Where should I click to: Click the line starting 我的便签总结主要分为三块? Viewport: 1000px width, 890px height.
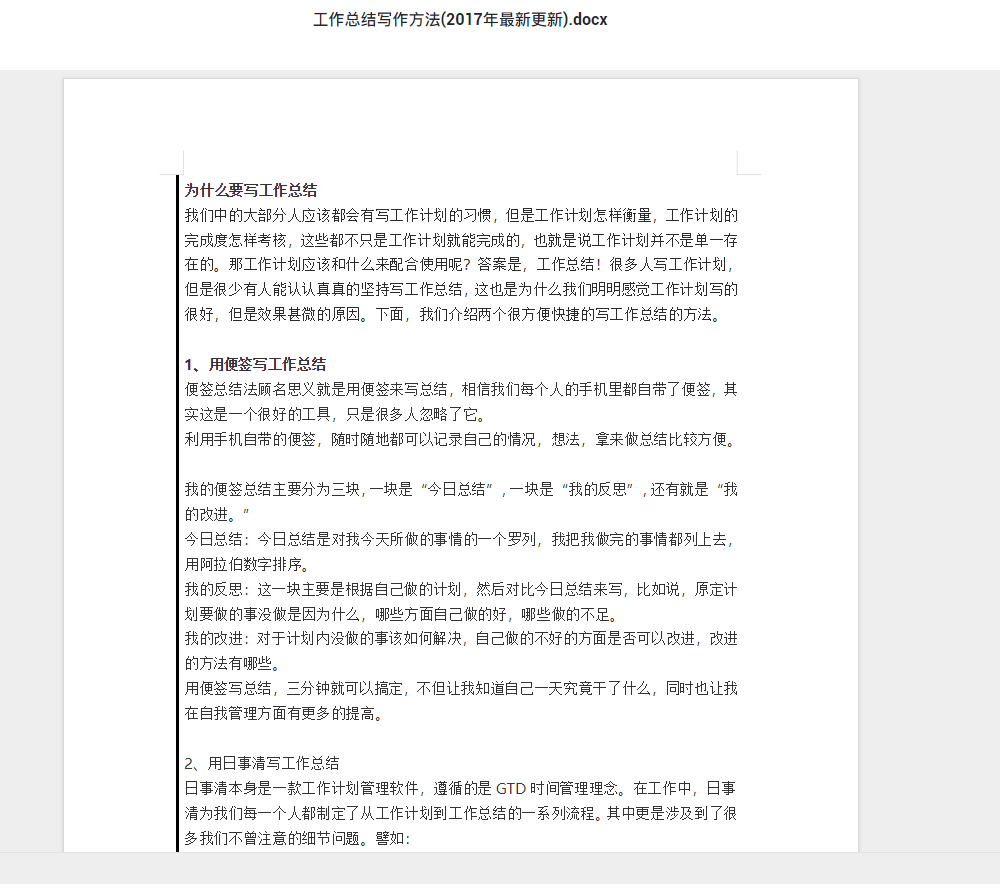[x=461, y=489]
